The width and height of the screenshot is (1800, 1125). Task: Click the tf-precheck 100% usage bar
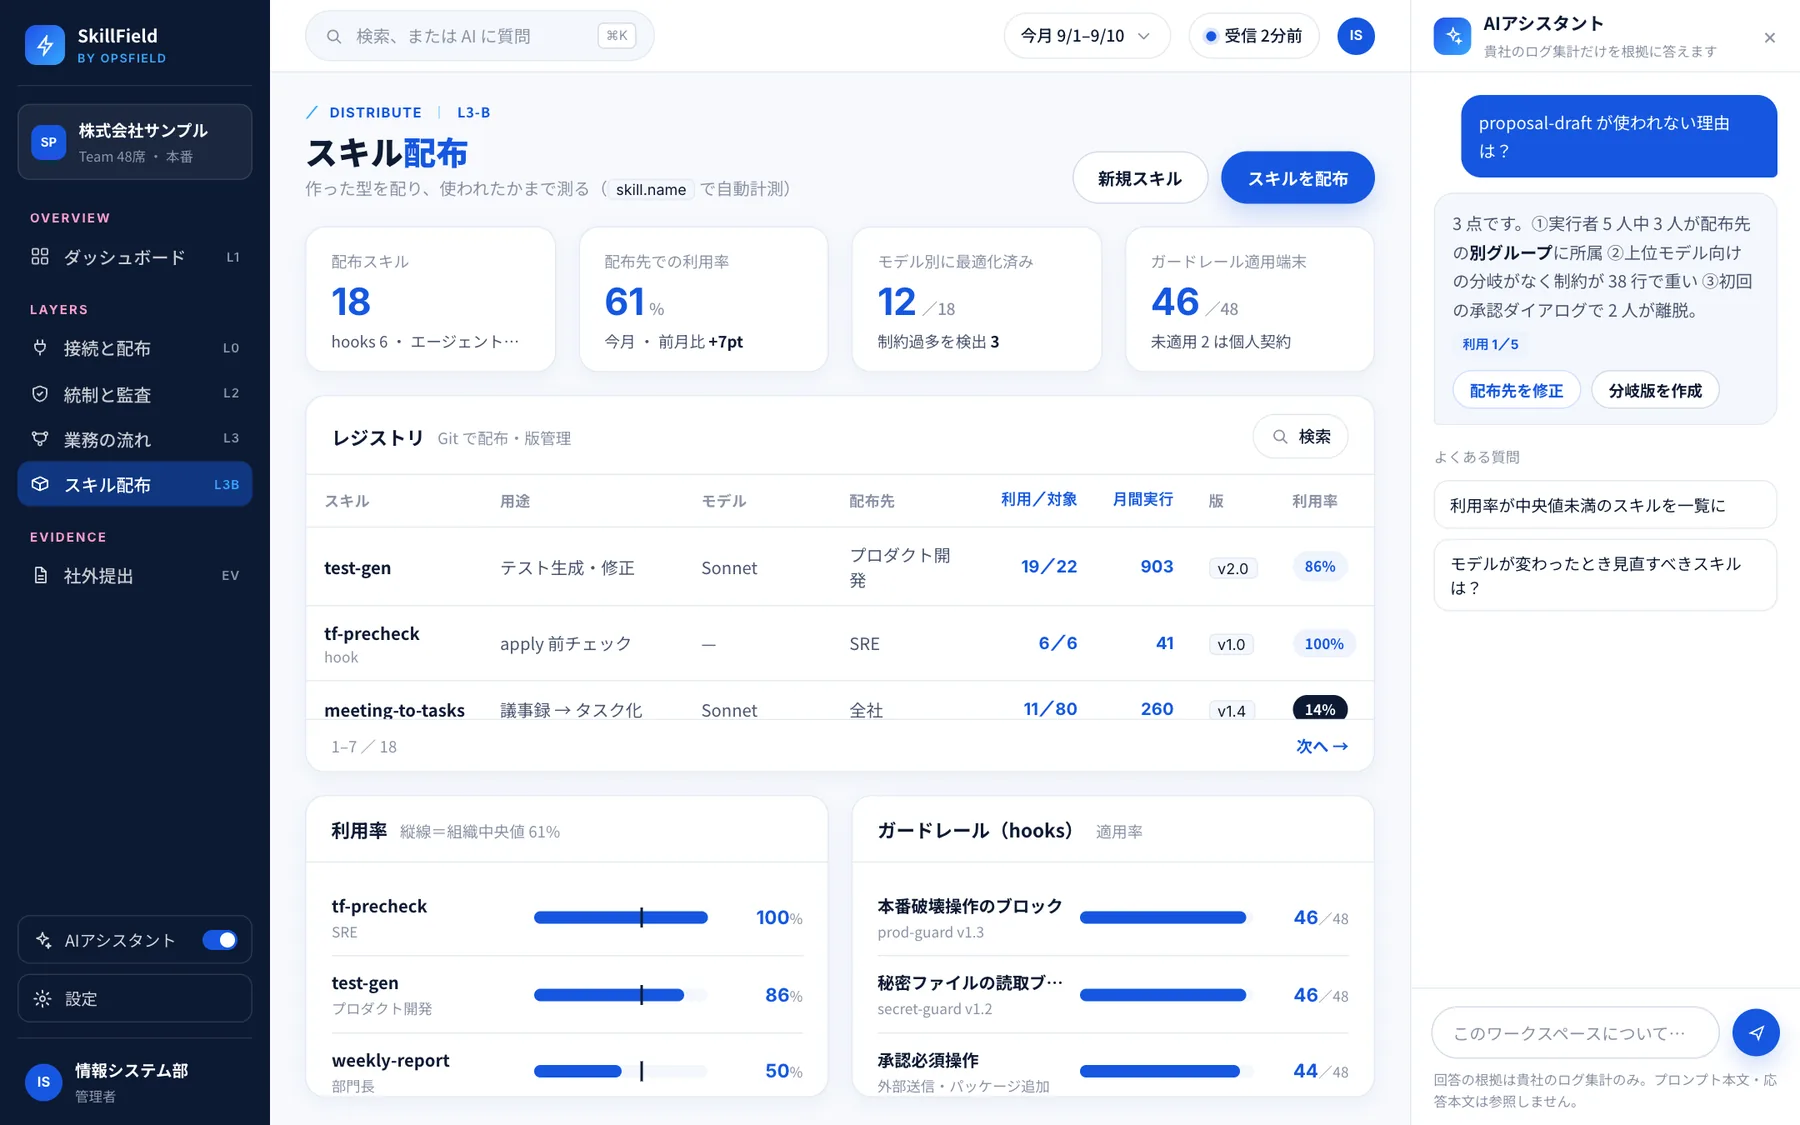621,917
